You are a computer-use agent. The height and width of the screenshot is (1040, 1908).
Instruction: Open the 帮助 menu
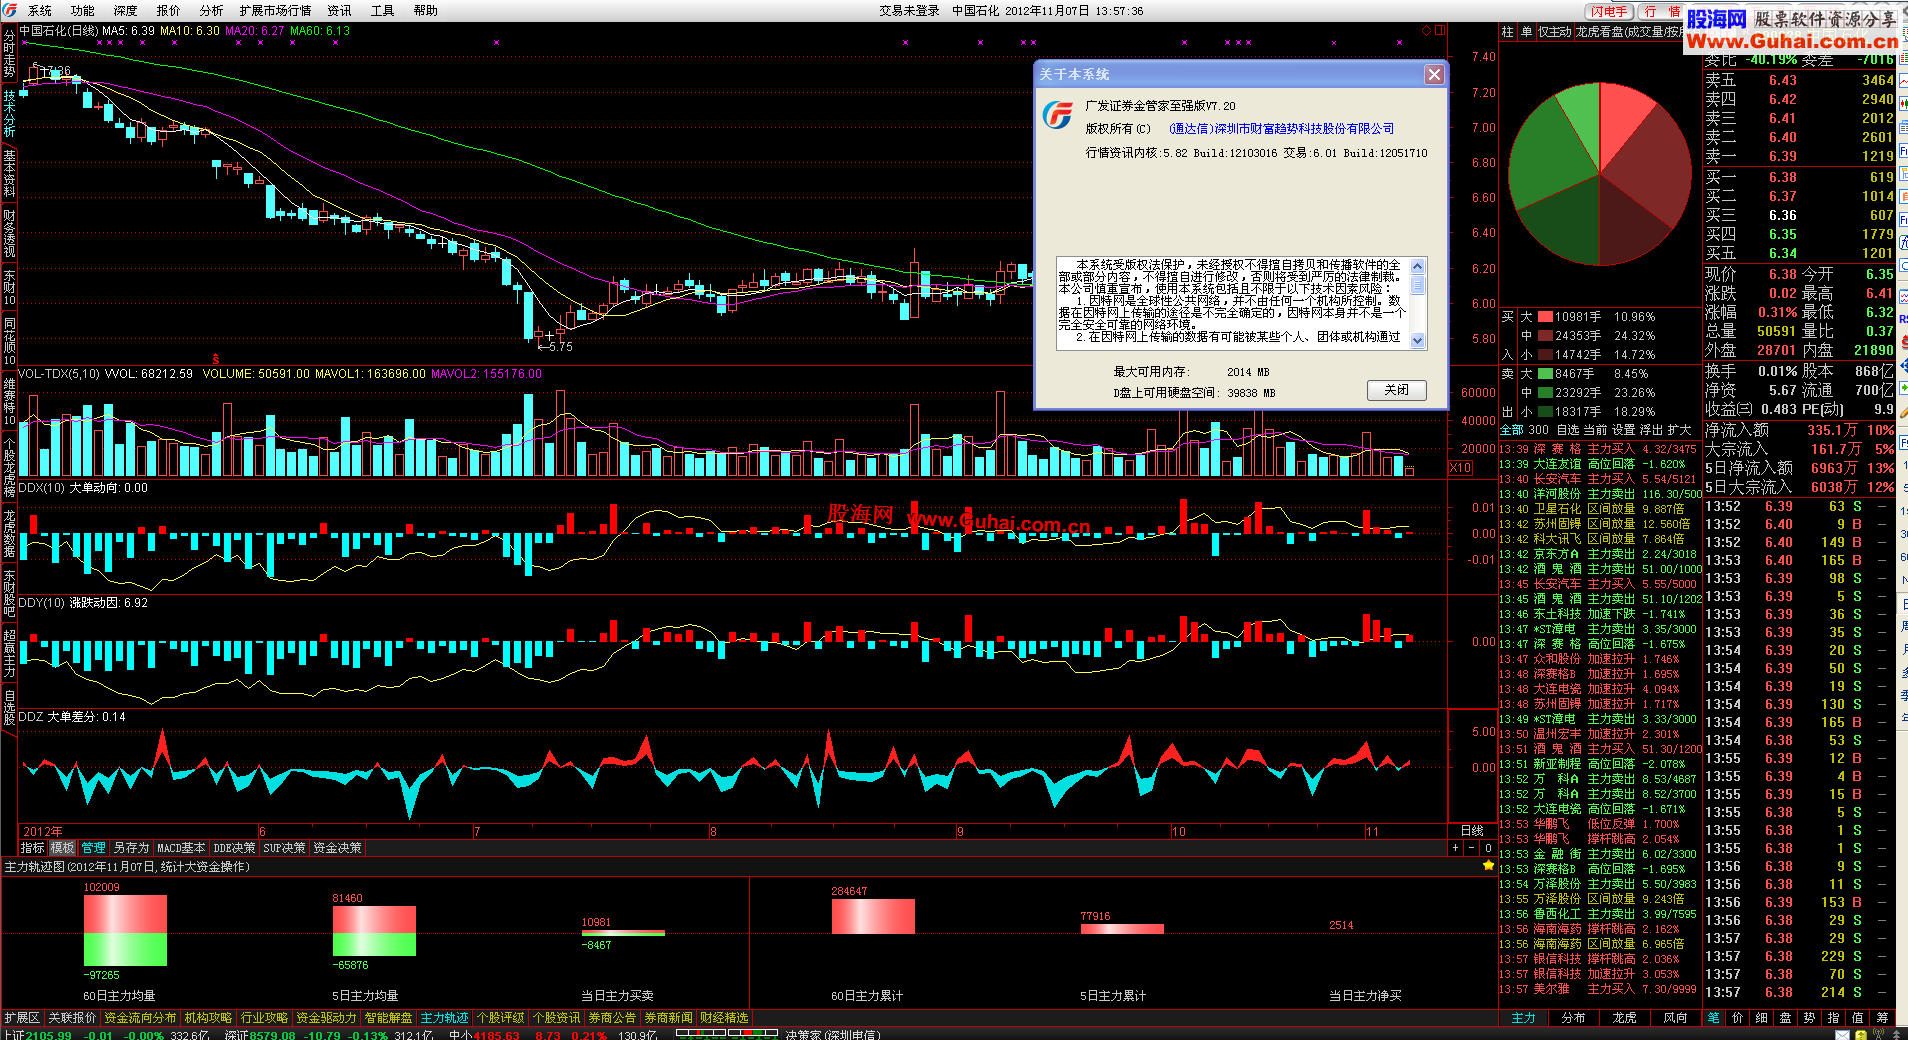tap(426, 11)
